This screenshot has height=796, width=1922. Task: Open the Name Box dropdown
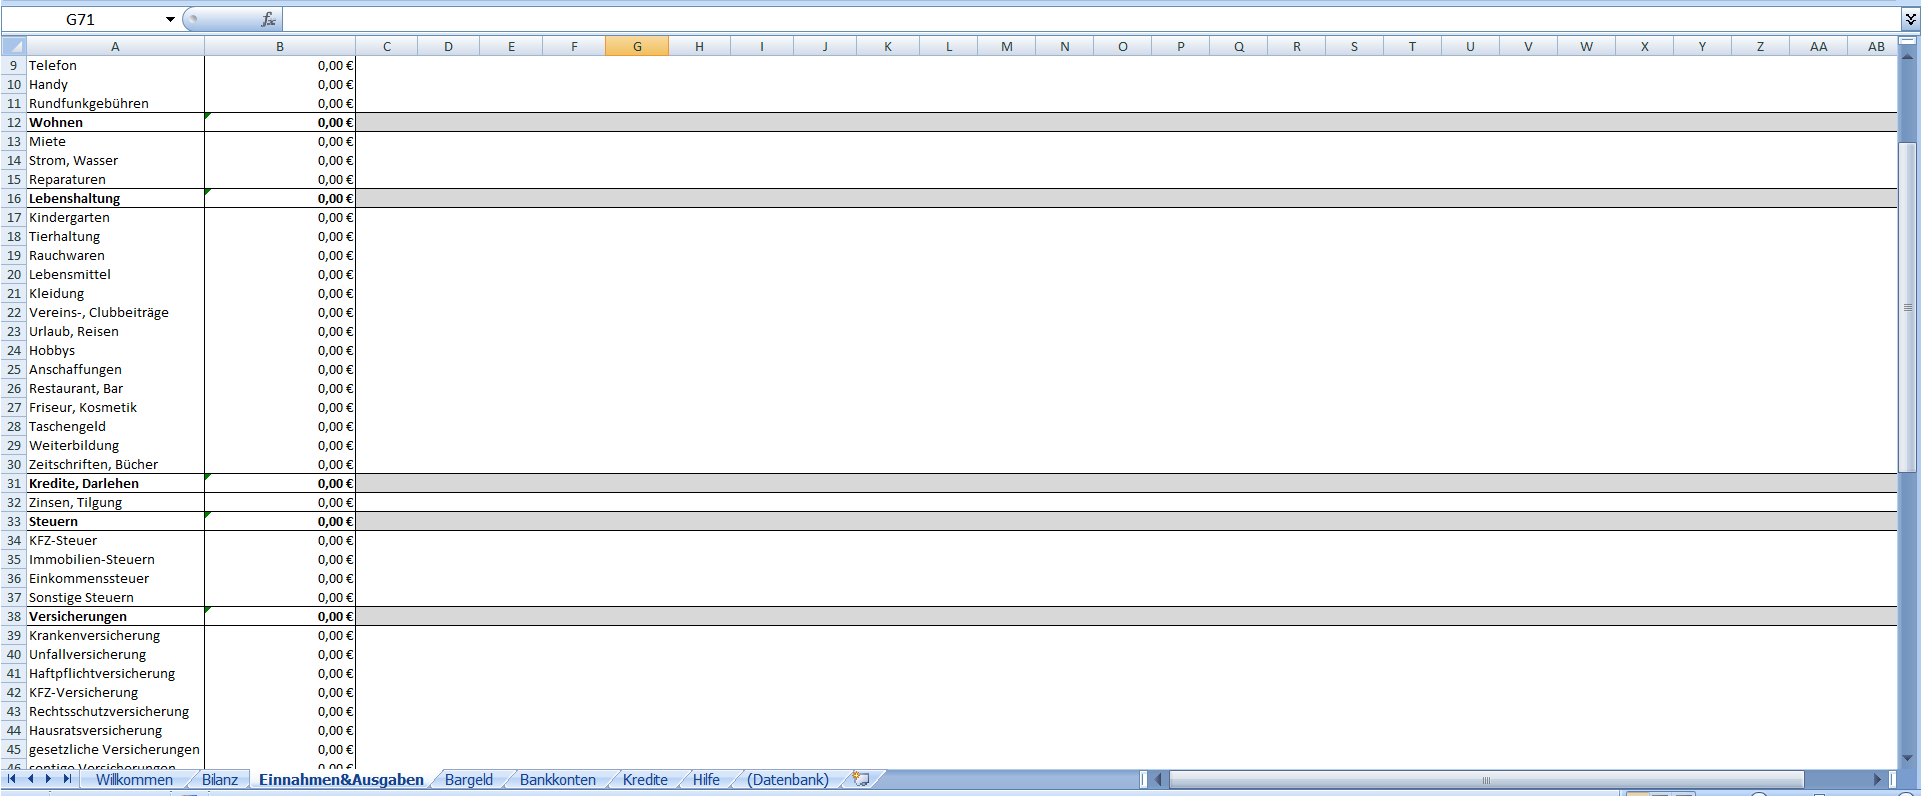170,19
